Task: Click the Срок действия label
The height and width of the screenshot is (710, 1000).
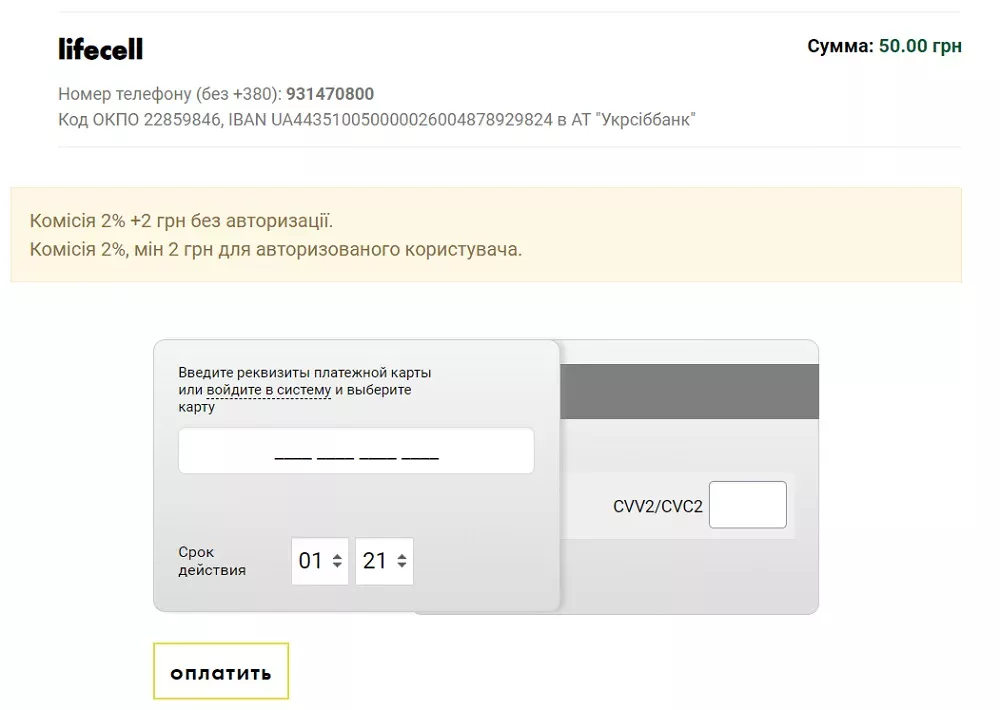Action: [210, 561]
